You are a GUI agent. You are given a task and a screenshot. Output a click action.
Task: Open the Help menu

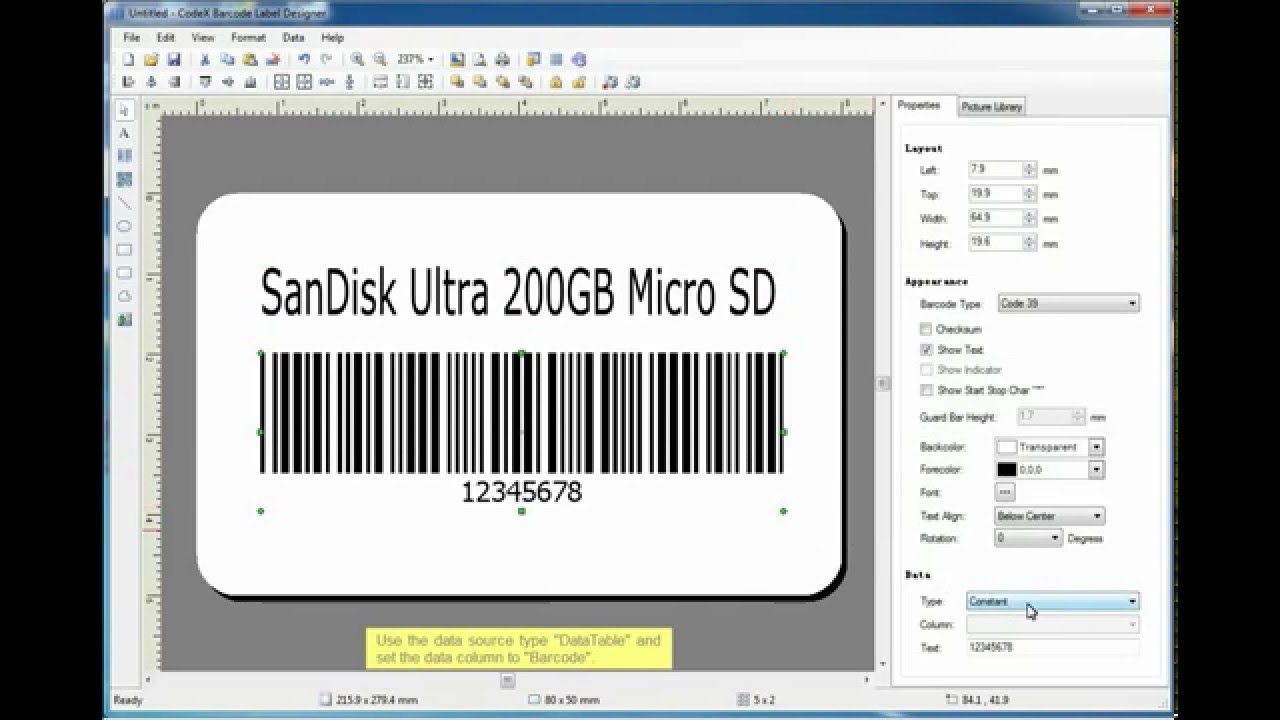coord(332,37)
